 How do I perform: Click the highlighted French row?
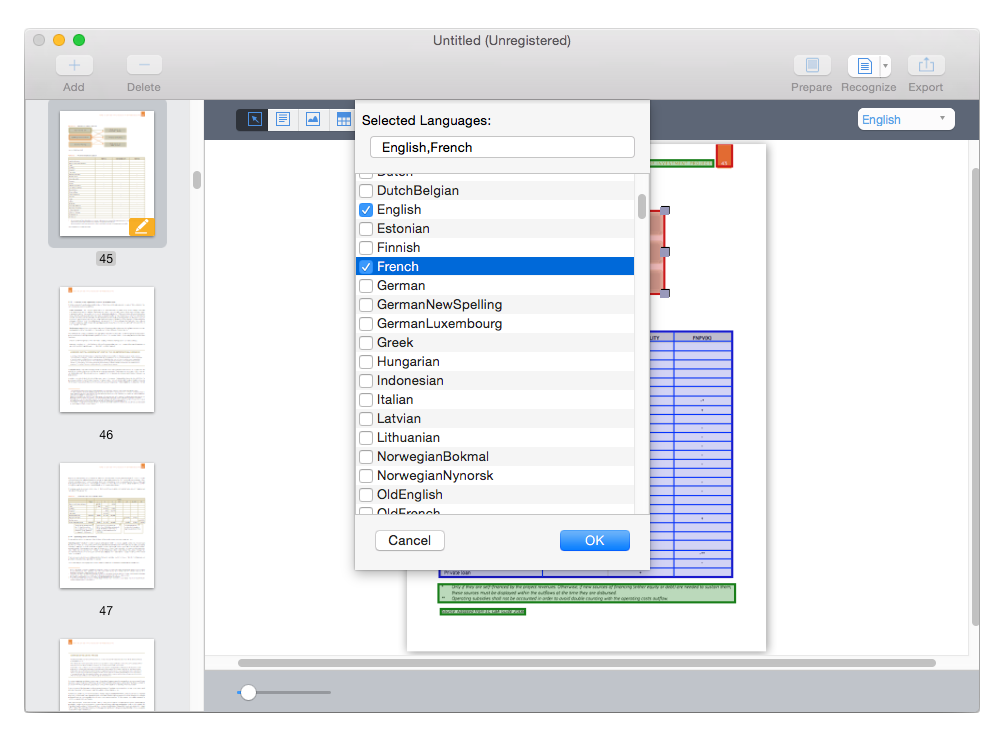(x=495, y=267)
